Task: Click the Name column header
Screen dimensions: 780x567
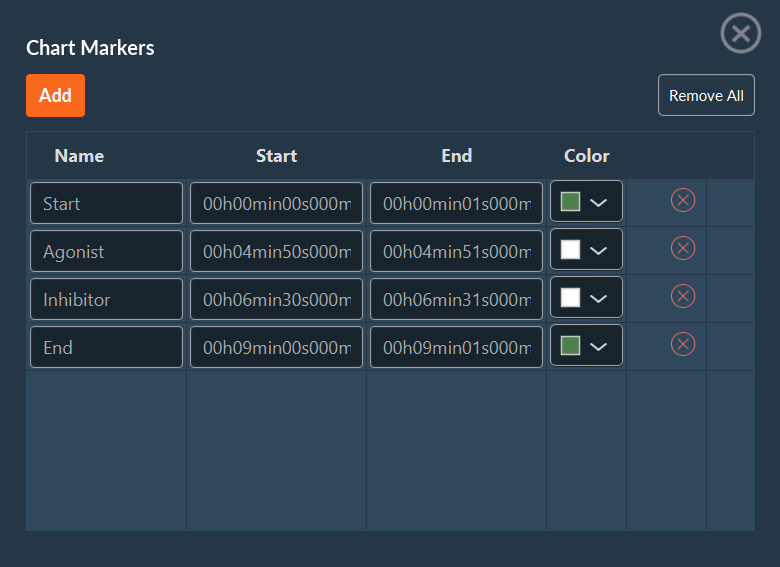Action: point(79,156)
